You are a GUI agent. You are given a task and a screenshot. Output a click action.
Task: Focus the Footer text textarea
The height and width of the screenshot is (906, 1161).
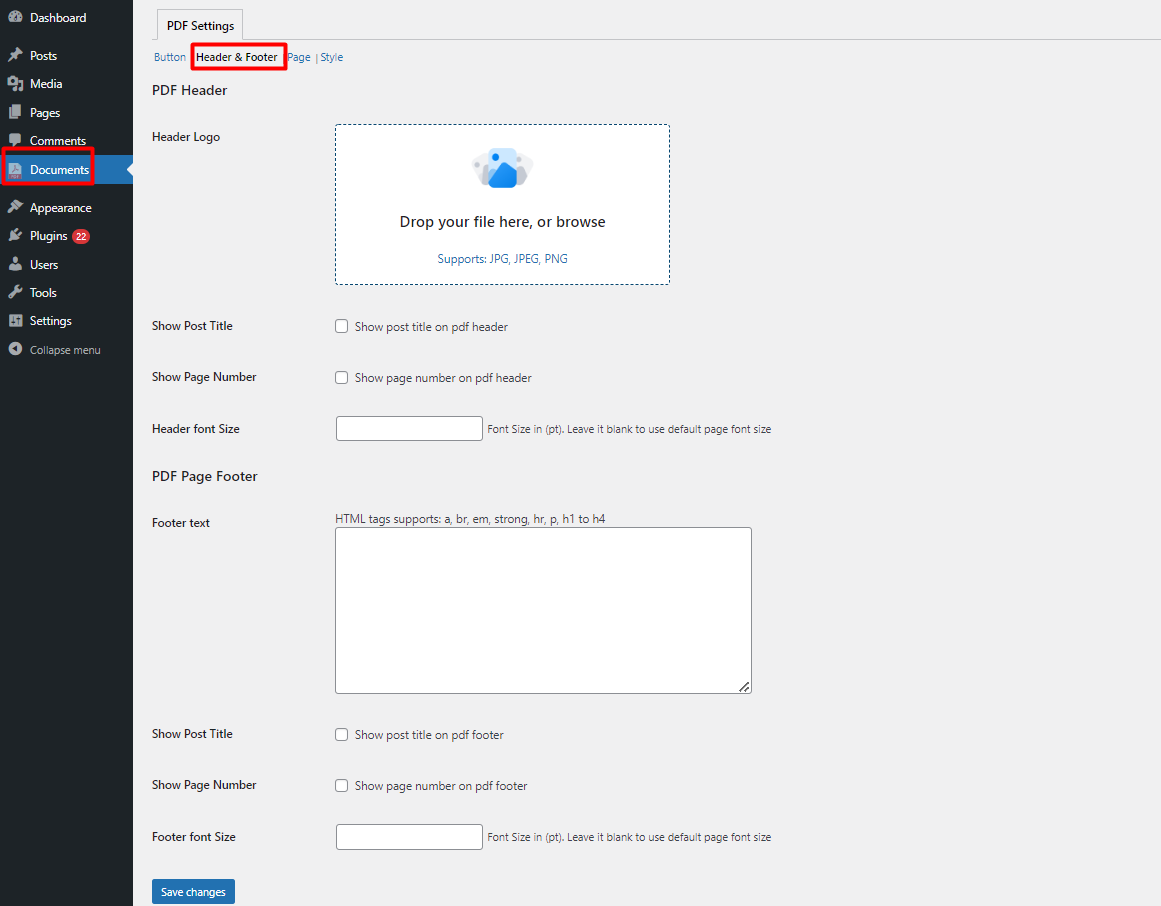coord(543,611)
